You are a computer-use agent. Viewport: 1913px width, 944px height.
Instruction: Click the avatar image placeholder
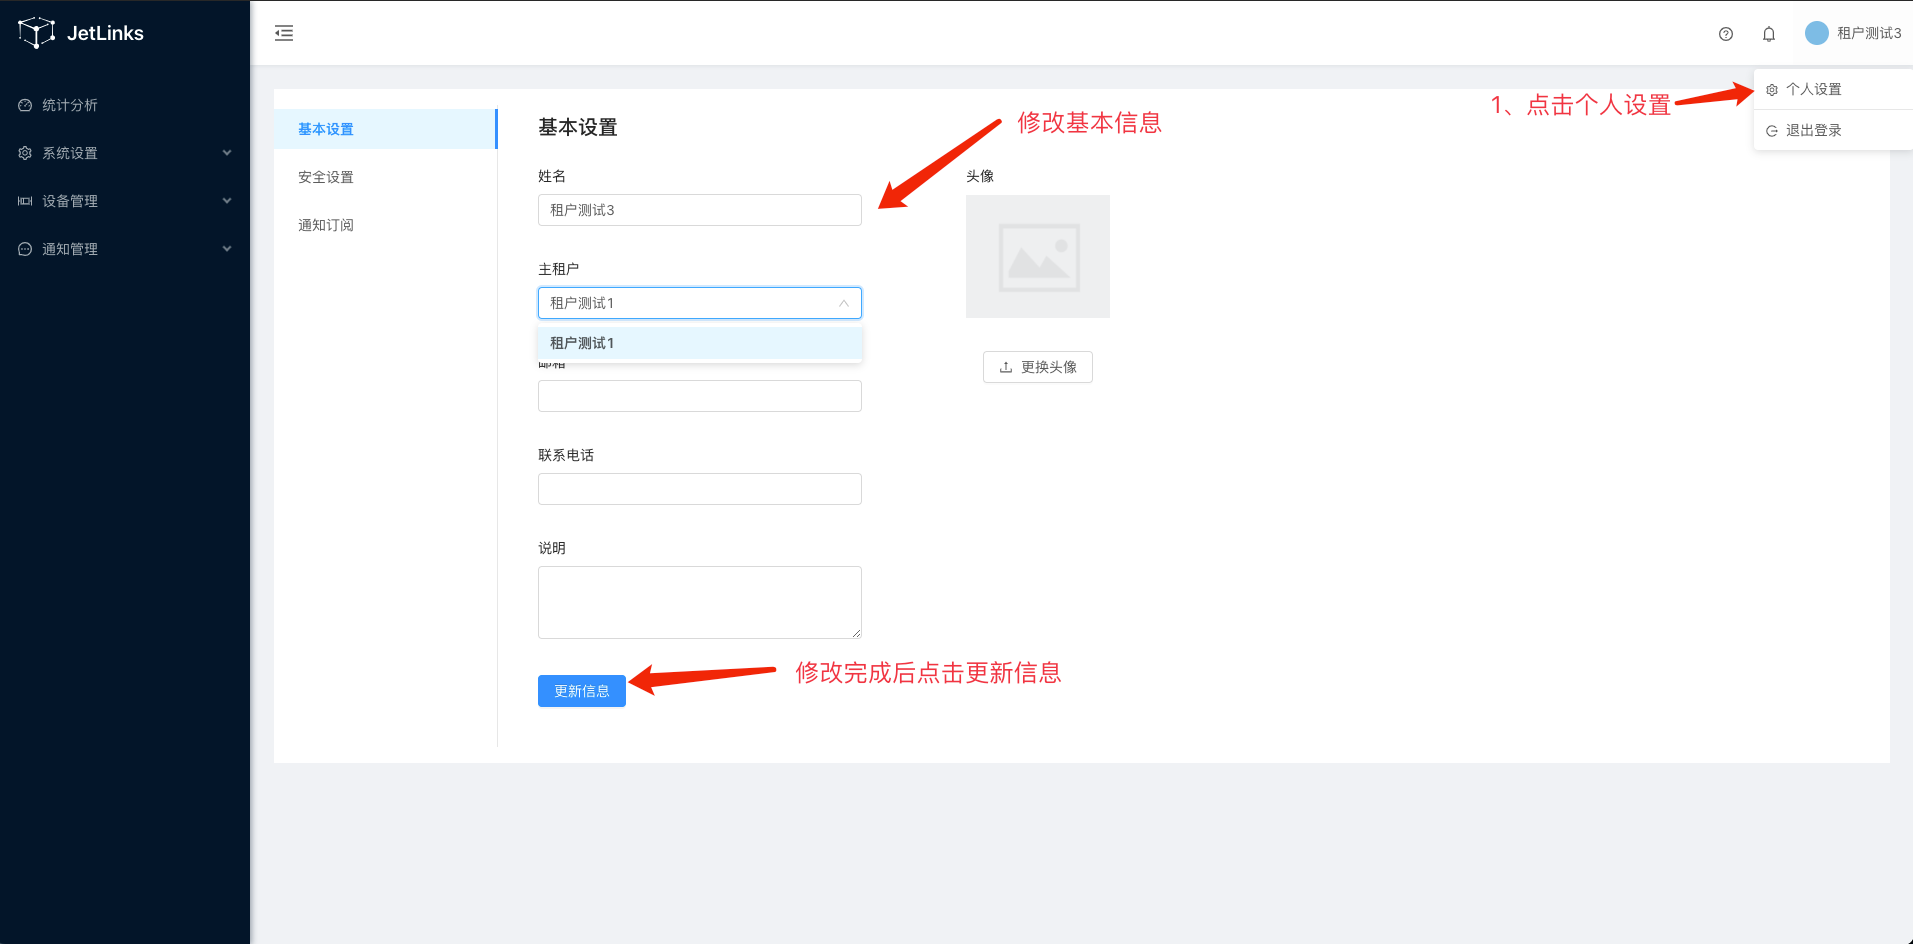(x=1038, y=256)
